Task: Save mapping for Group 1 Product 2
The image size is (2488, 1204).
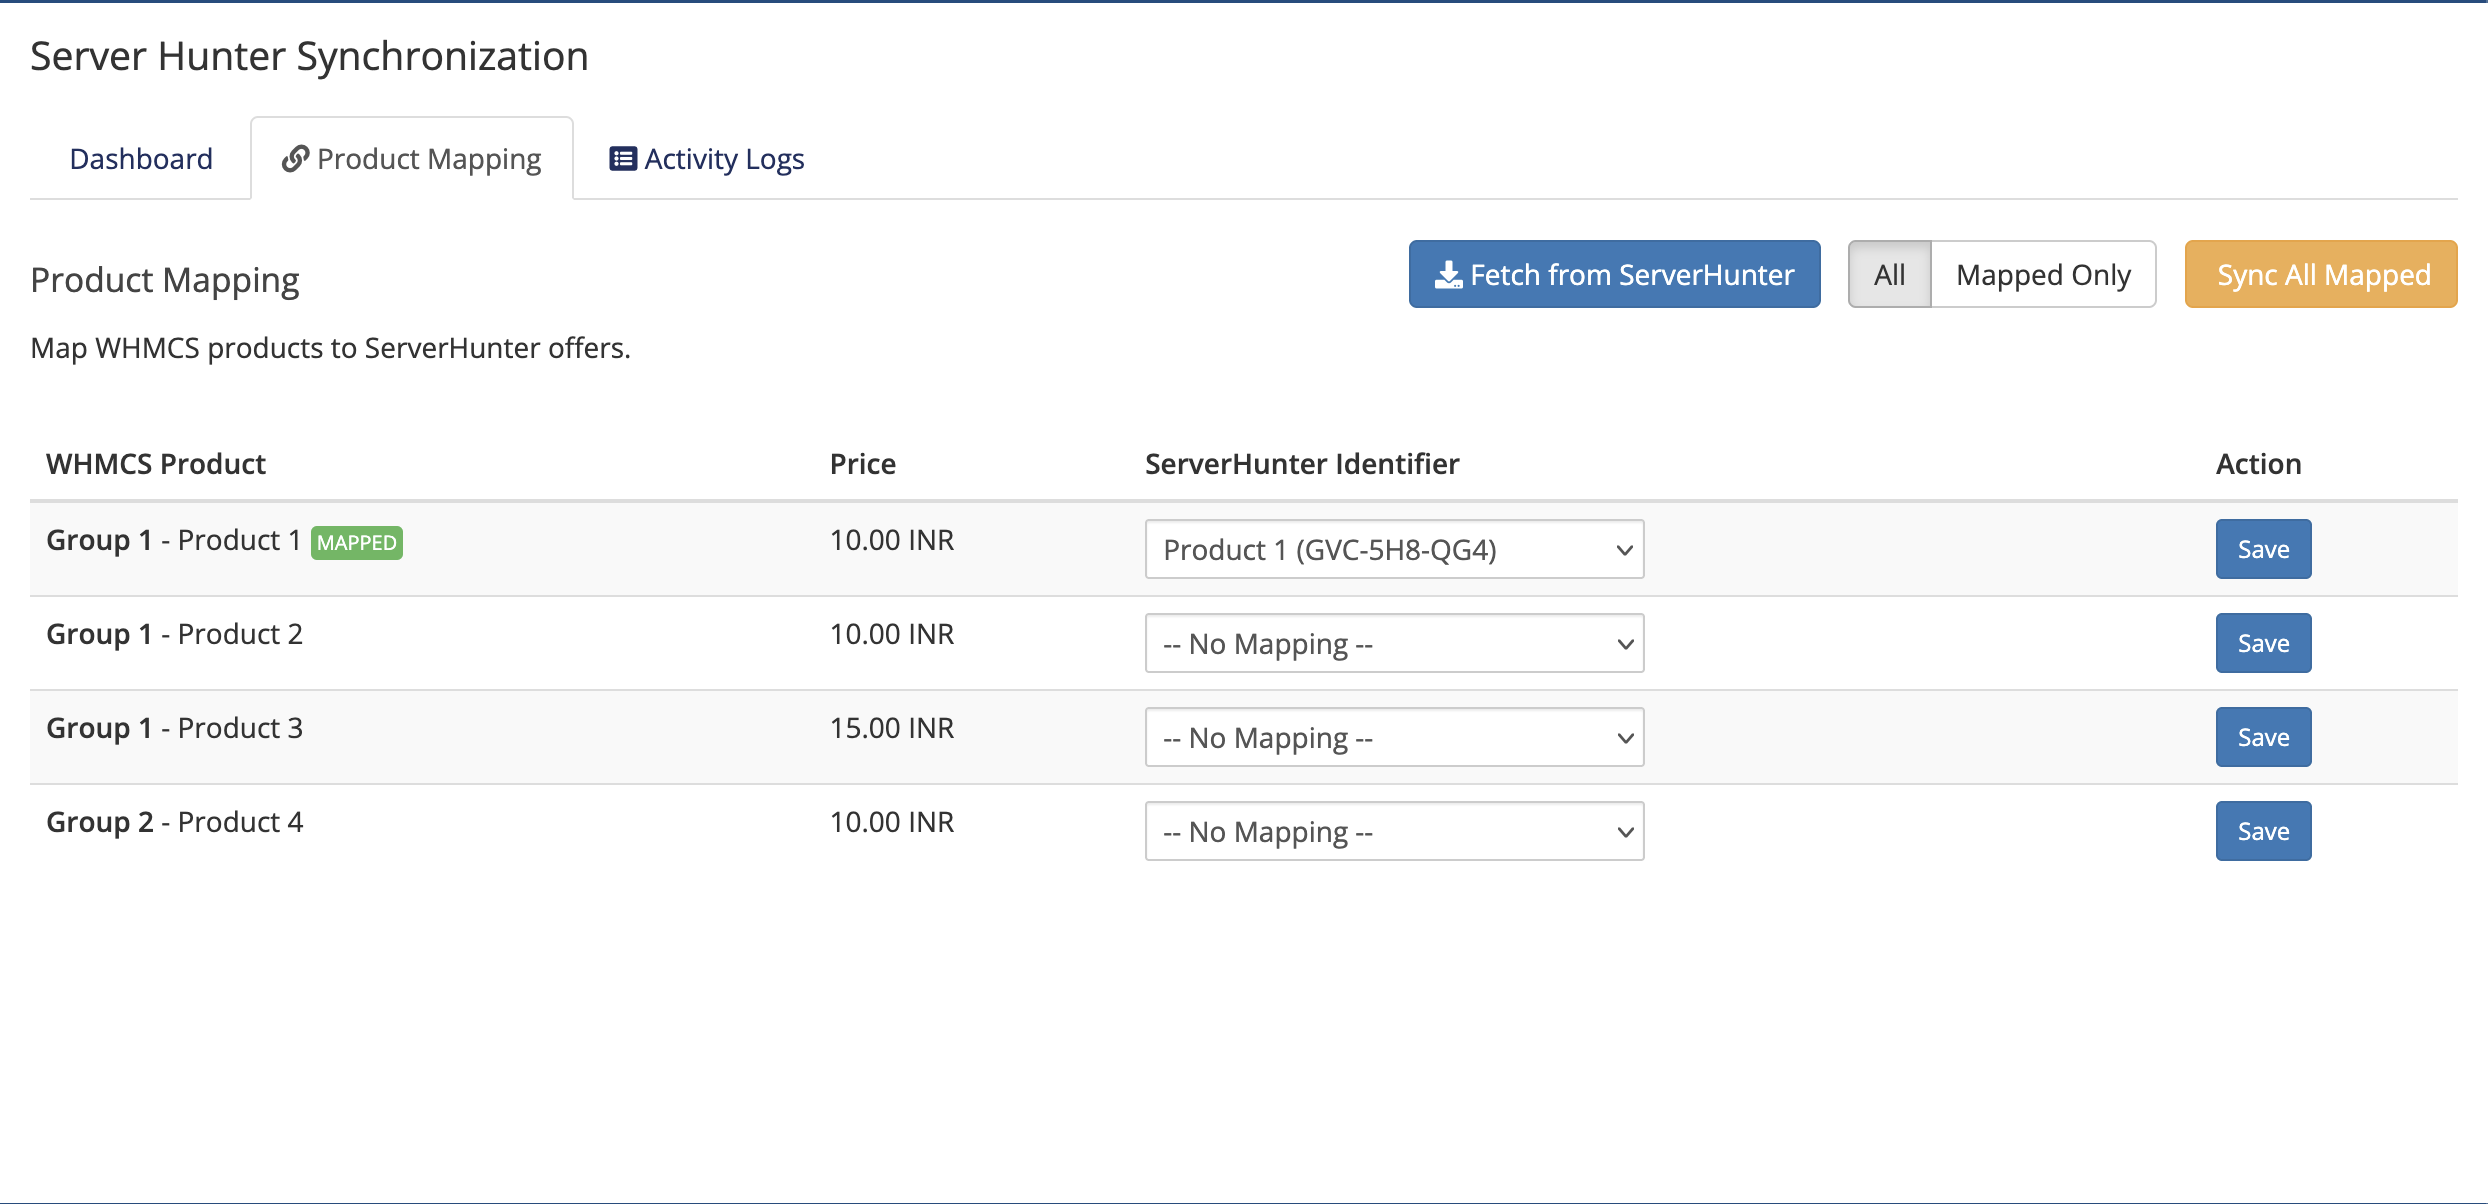Action: pos(2263,643)
